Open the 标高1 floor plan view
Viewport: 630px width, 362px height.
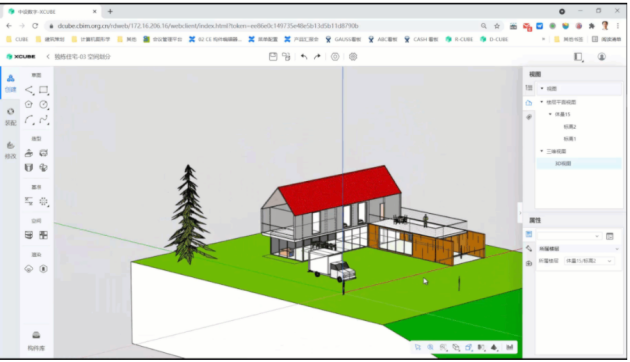click(569, 139)
